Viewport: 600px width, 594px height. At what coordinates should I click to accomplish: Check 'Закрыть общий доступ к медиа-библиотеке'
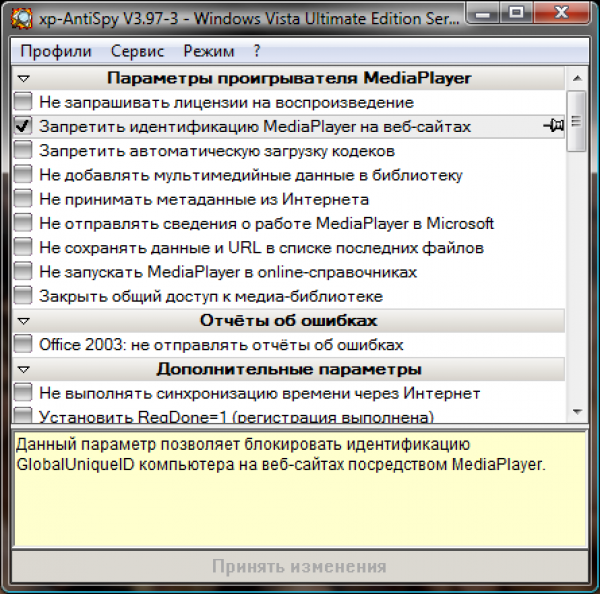(x=23, y=296)
